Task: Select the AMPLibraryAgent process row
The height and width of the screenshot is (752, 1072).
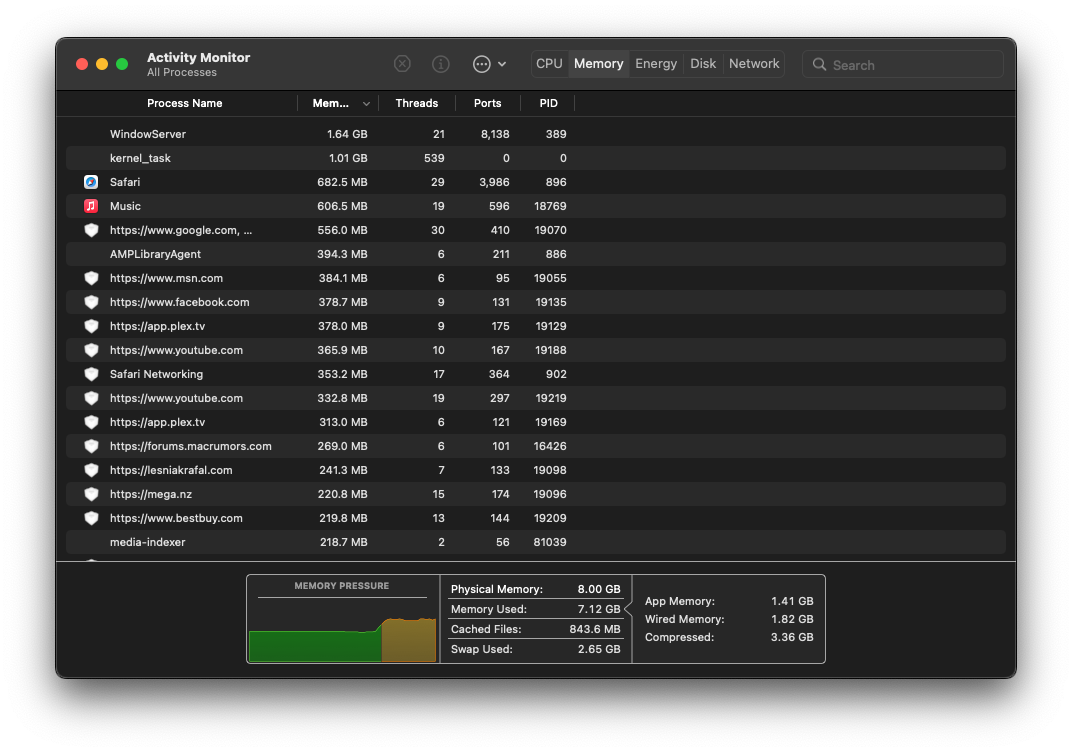Action: [536, 254]
